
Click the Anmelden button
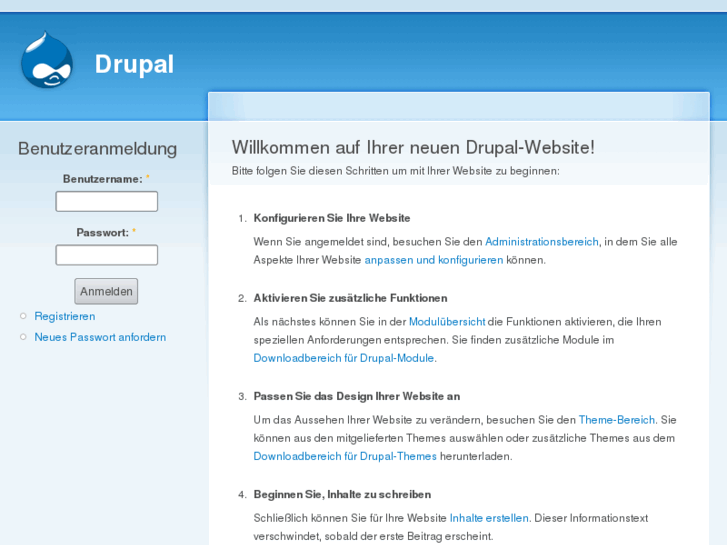click(106, 291)
